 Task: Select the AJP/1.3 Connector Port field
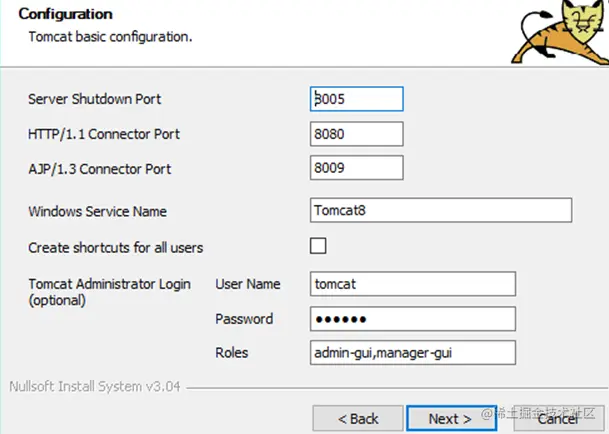(357, 168)
